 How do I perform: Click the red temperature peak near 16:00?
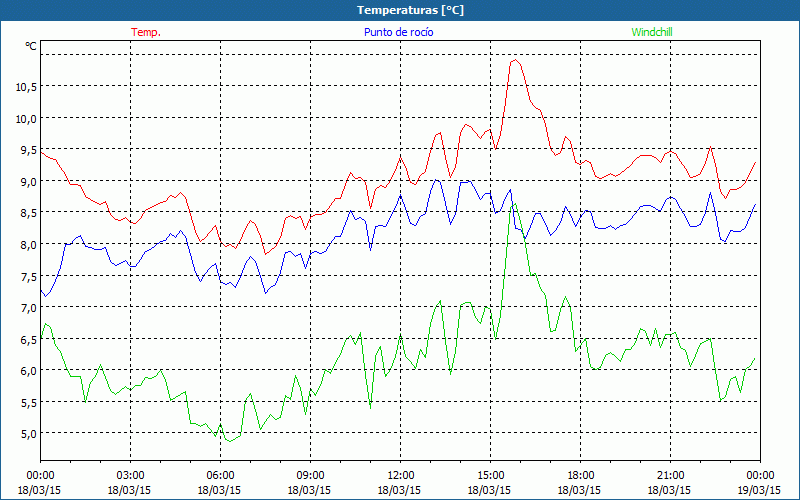[515, 60]
